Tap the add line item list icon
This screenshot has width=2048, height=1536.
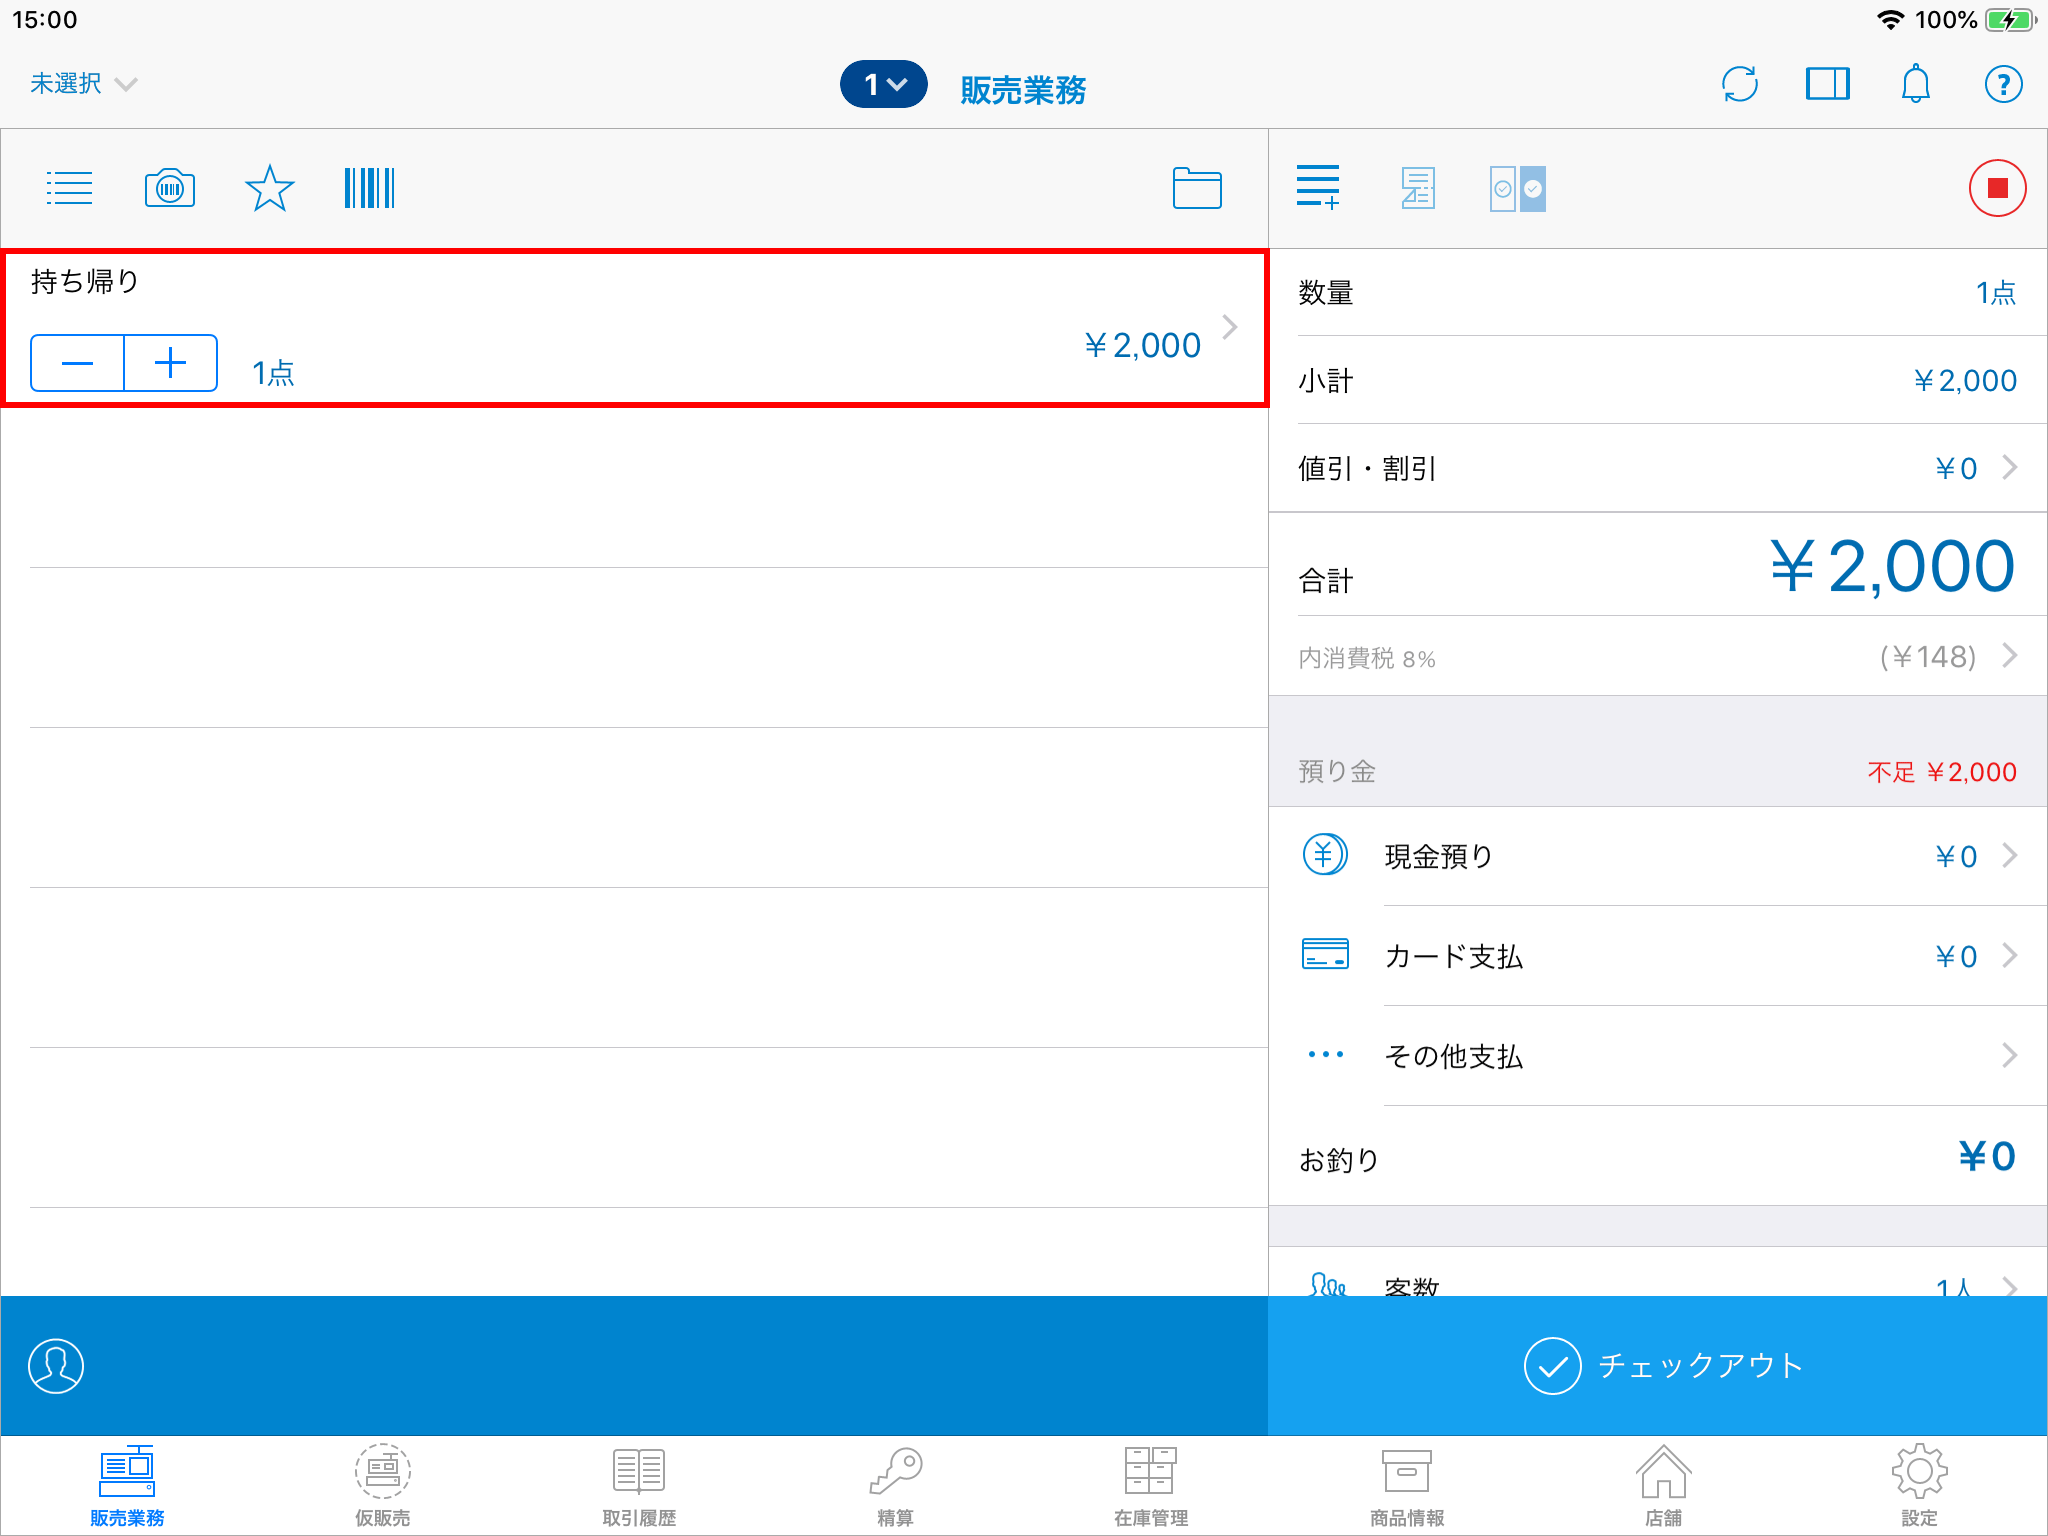[1318, 188]
